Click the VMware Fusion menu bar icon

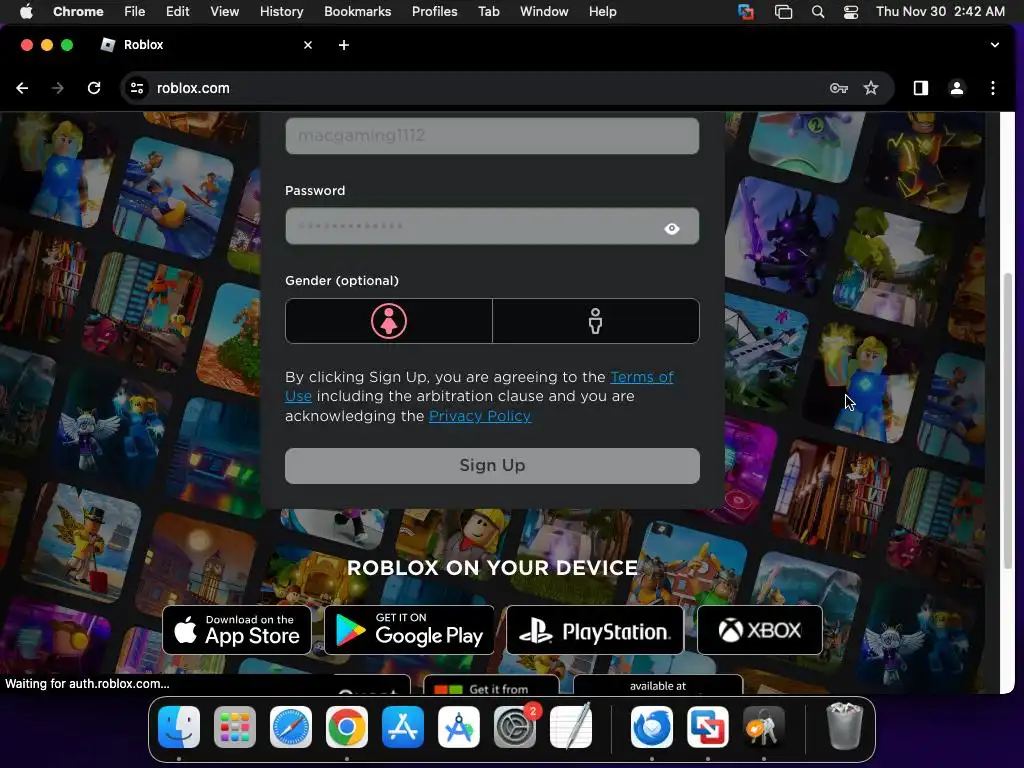746,12
